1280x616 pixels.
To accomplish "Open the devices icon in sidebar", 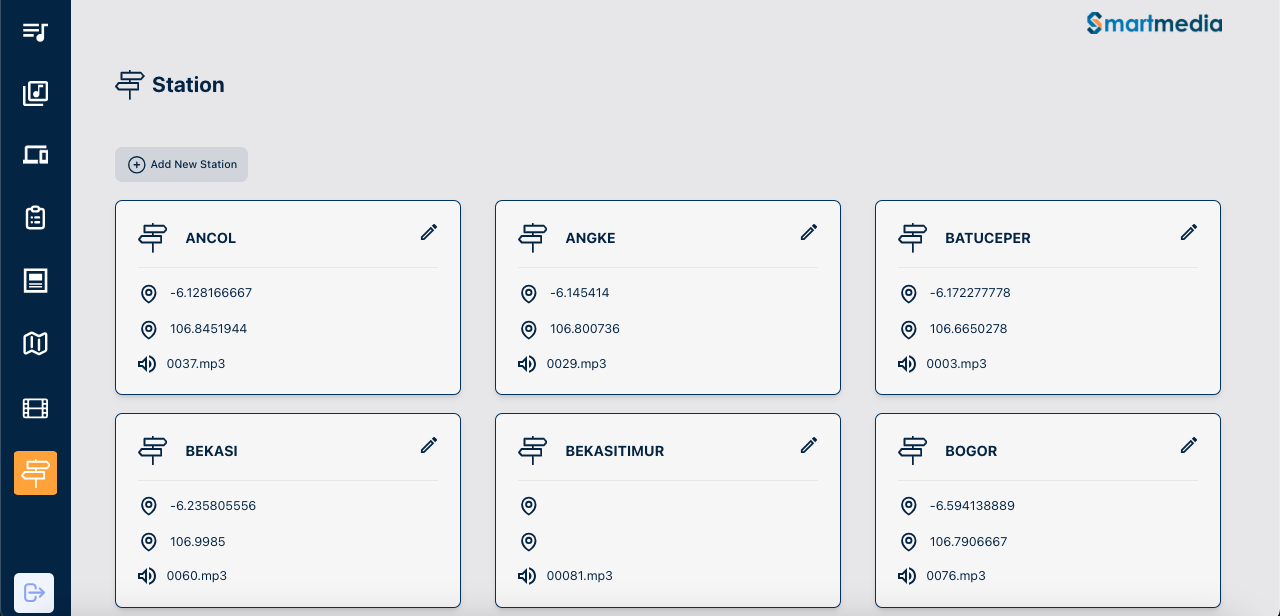I will pyautogui.click(x=35, y=155).
